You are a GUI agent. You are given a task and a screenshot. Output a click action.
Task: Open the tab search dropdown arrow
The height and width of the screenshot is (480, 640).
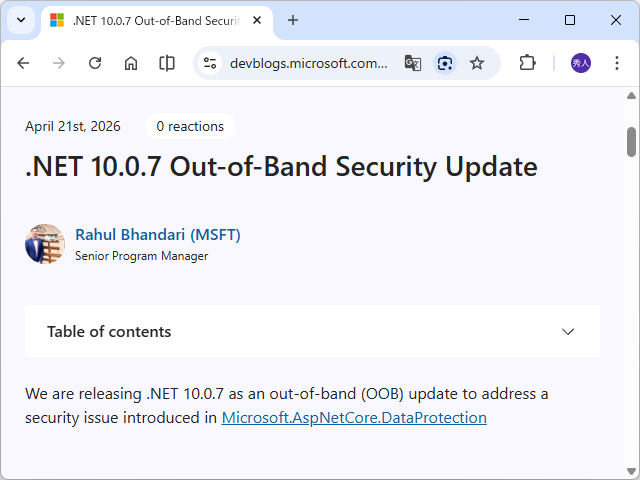tap(20, 20)
